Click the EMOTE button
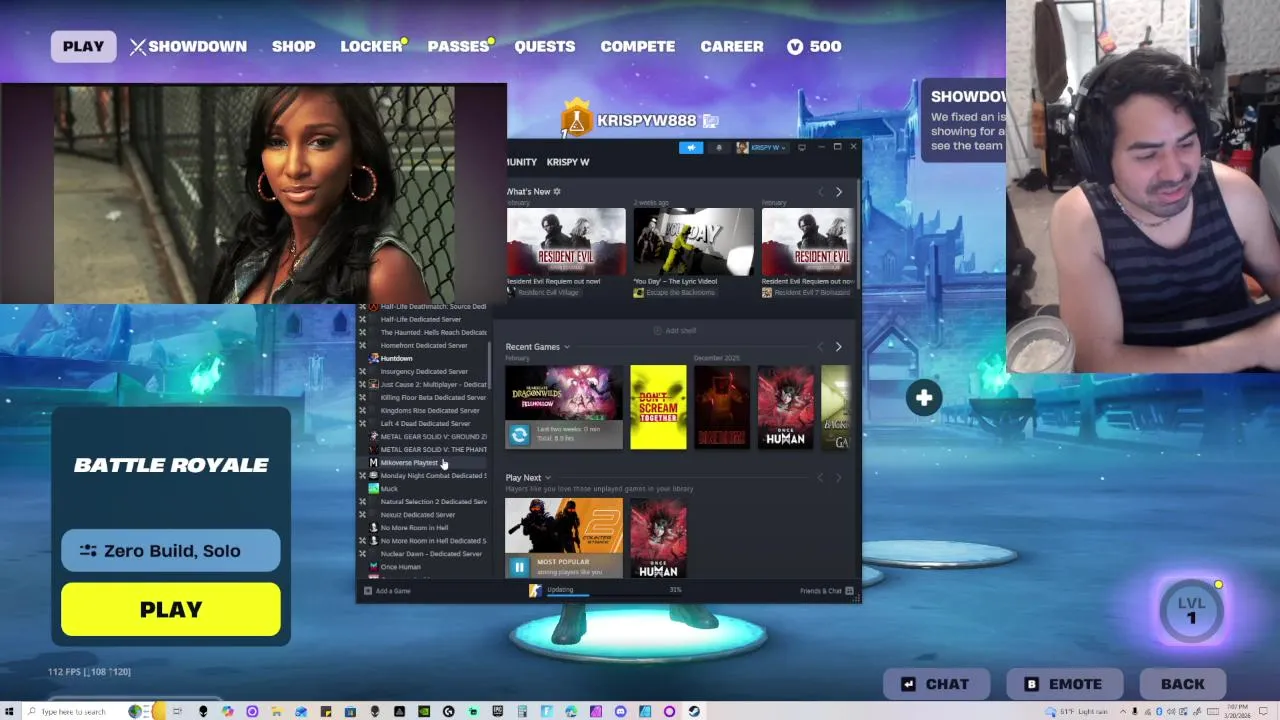The width and height of the screenshot is (1280, 720). pos(1063,684)
